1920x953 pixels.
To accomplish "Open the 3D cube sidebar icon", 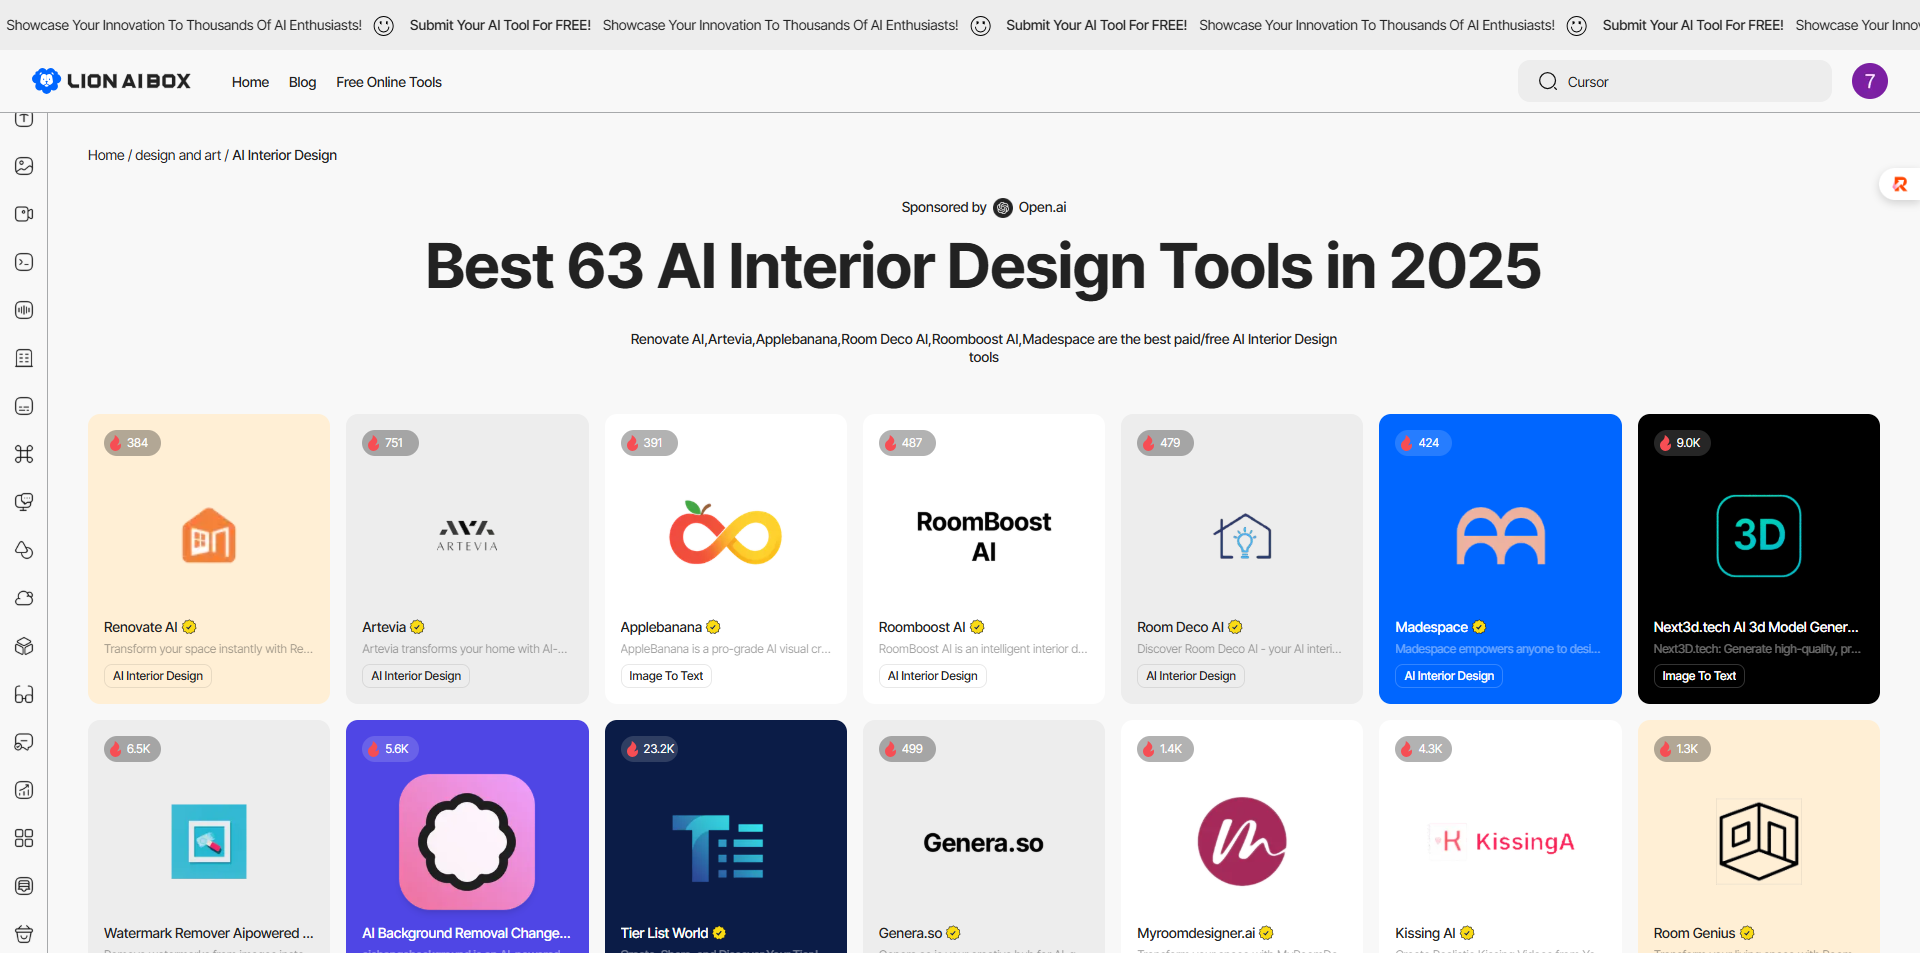I will pyautogui.click(x=24, y=646).
